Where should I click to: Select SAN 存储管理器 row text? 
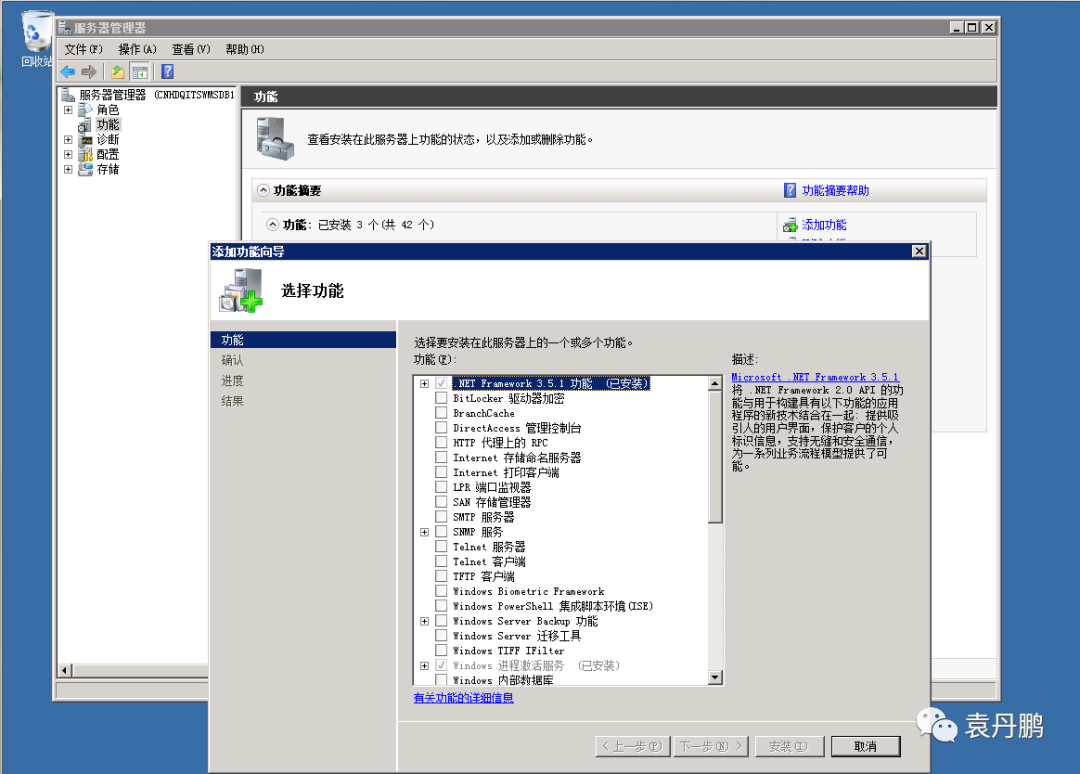pyautogui.click(x=492, y=502)
